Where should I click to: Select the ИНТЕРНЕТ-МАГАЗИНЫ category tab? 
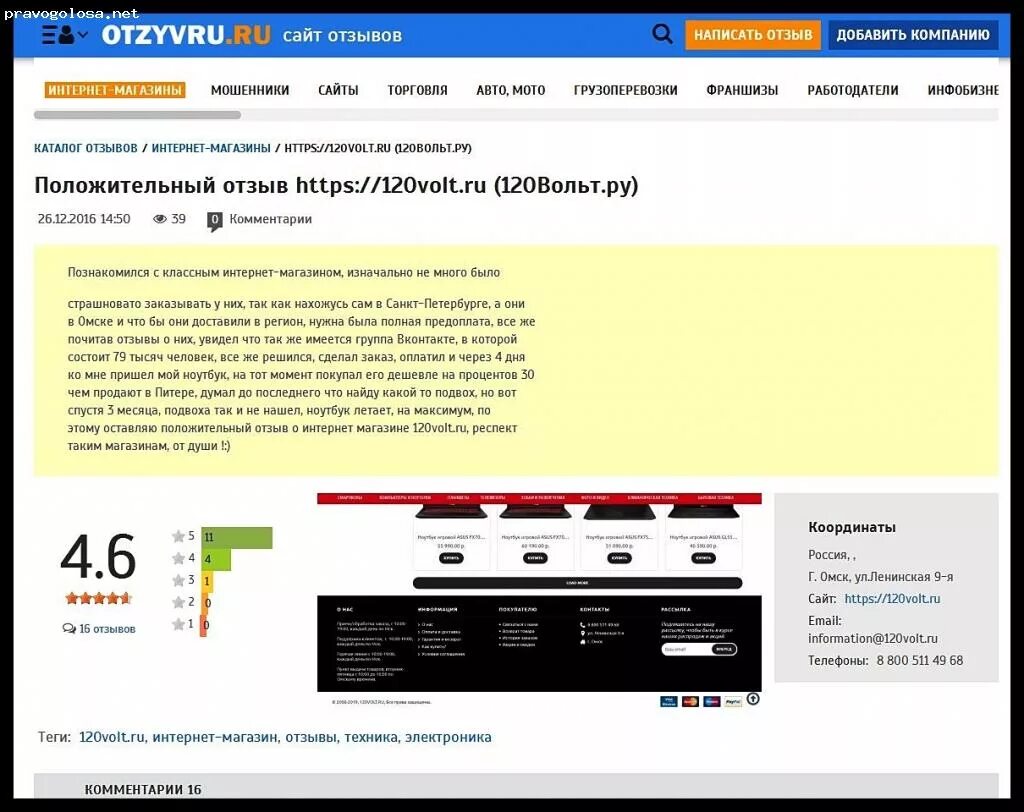point(115,89)
